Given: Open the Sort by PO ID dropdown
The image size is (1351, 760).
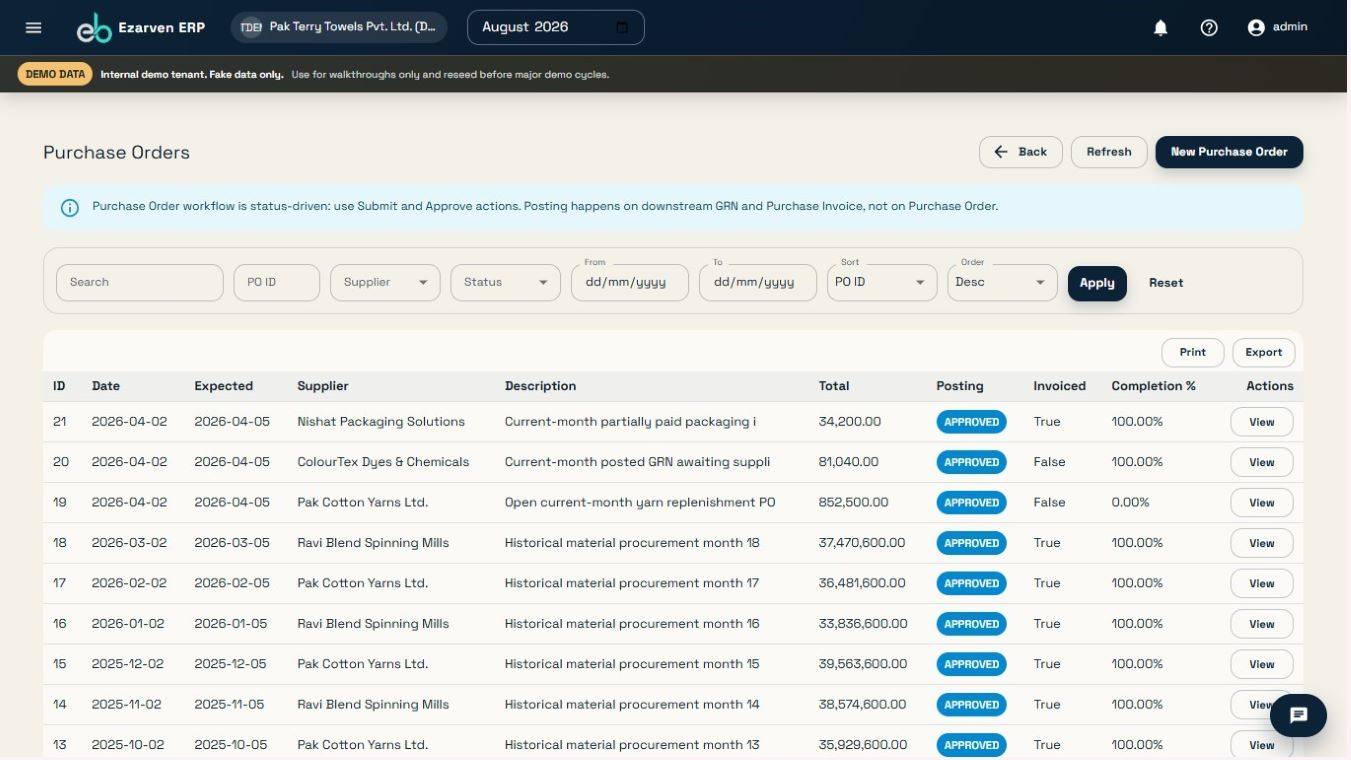Looking at the screenshot, I should tap(882, 283).
